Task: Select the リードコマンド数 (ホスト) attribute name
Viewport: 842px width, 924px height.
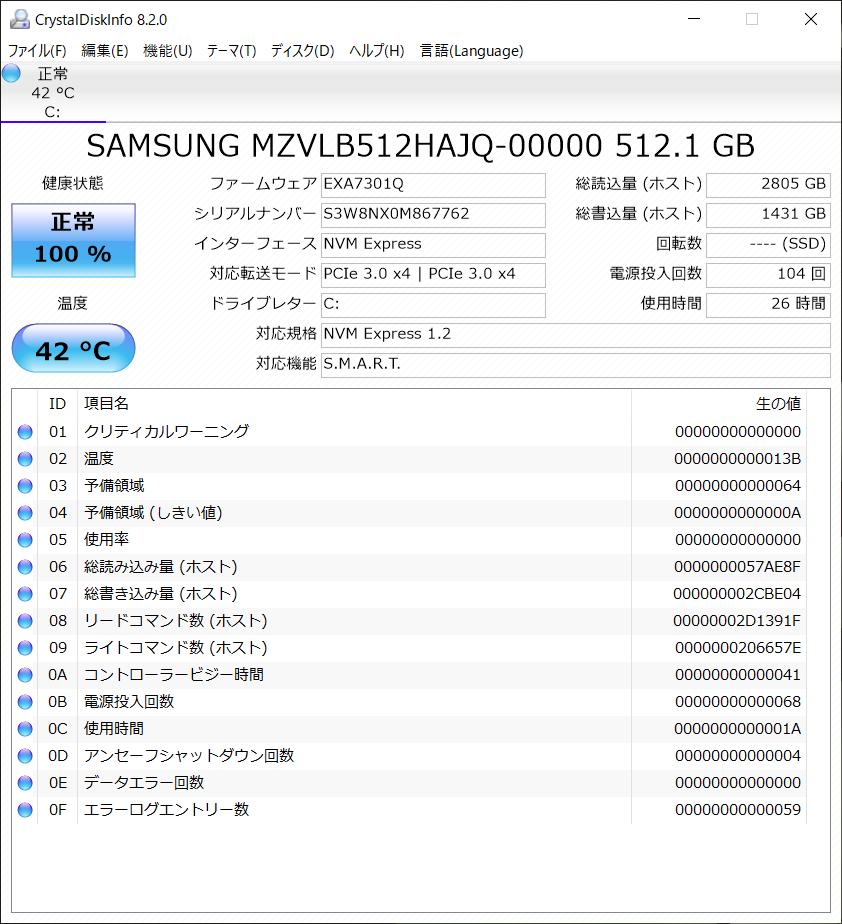Action: [176, 621]
